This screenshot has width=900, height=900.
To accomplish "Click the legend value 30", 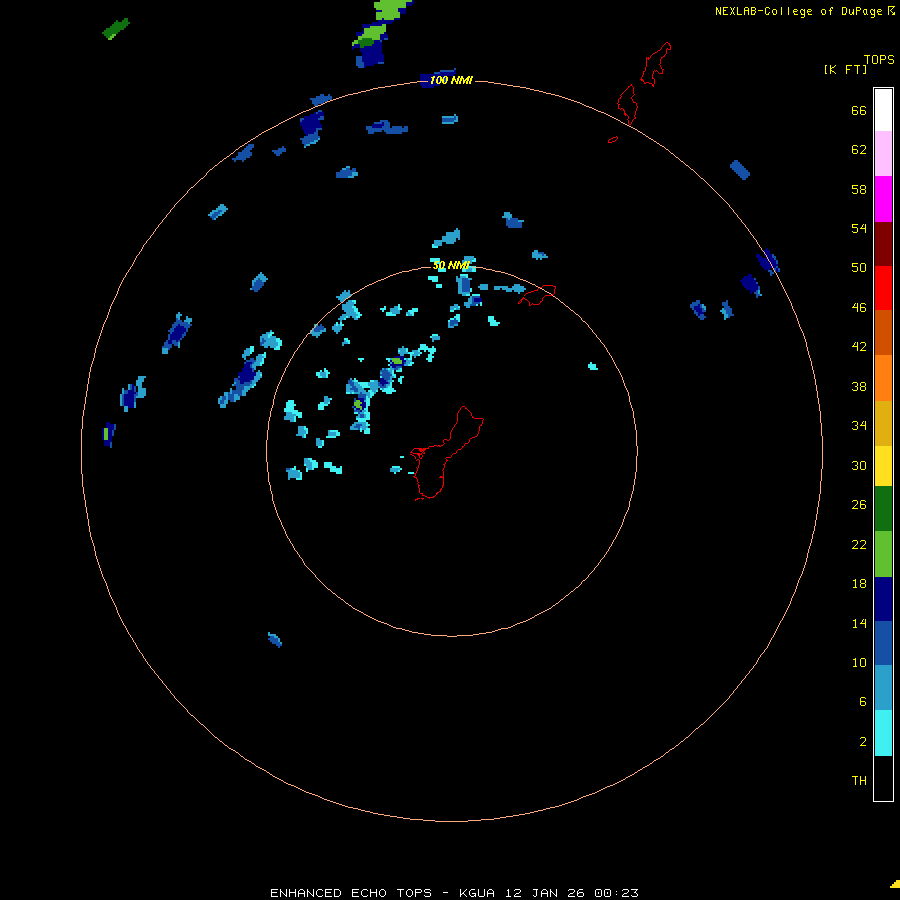I will tap(859, 465).
